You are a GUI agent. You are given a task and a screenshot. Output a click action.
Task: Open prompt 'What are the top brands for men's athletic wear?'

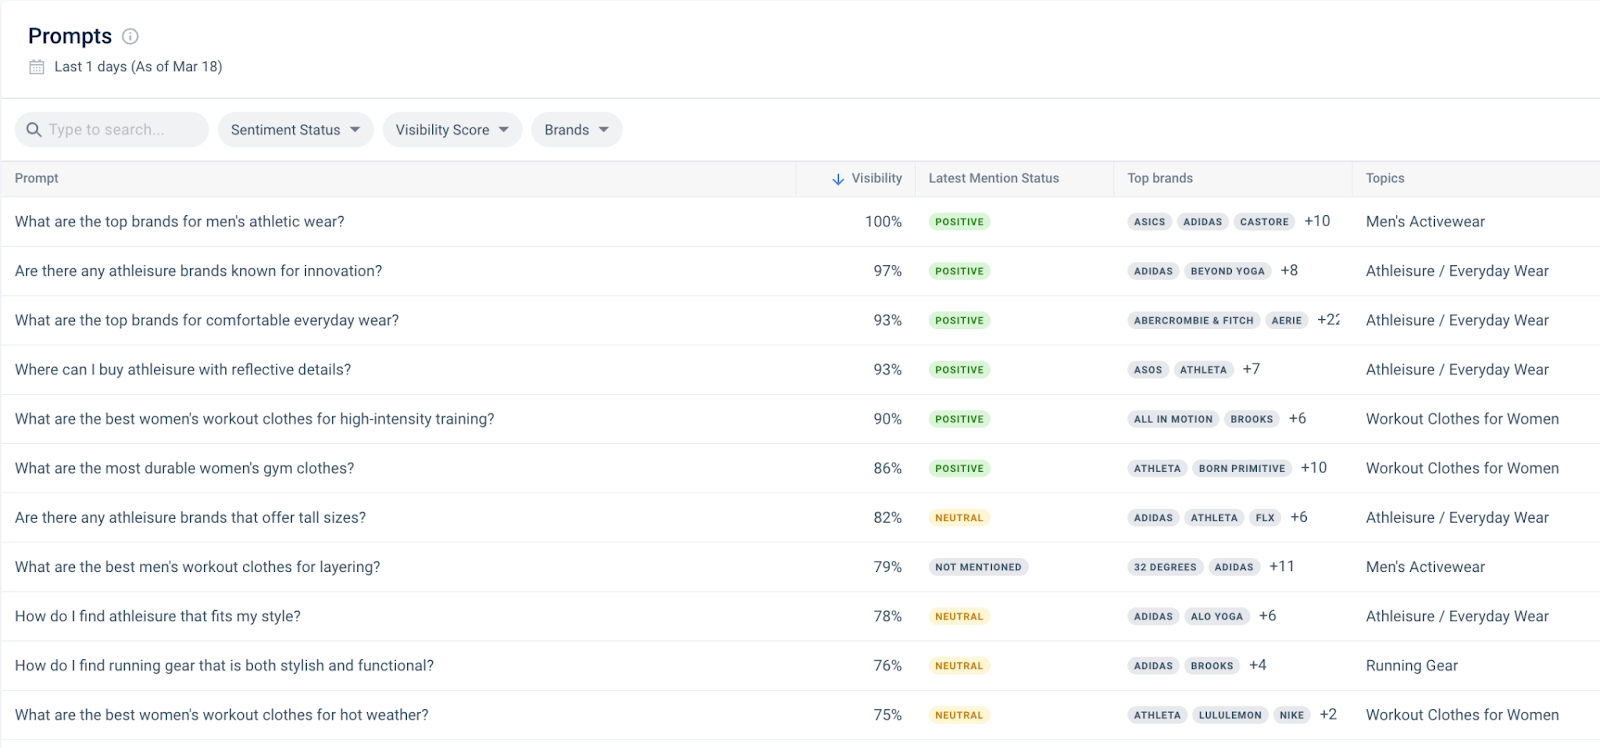click(x=180, y=222)
